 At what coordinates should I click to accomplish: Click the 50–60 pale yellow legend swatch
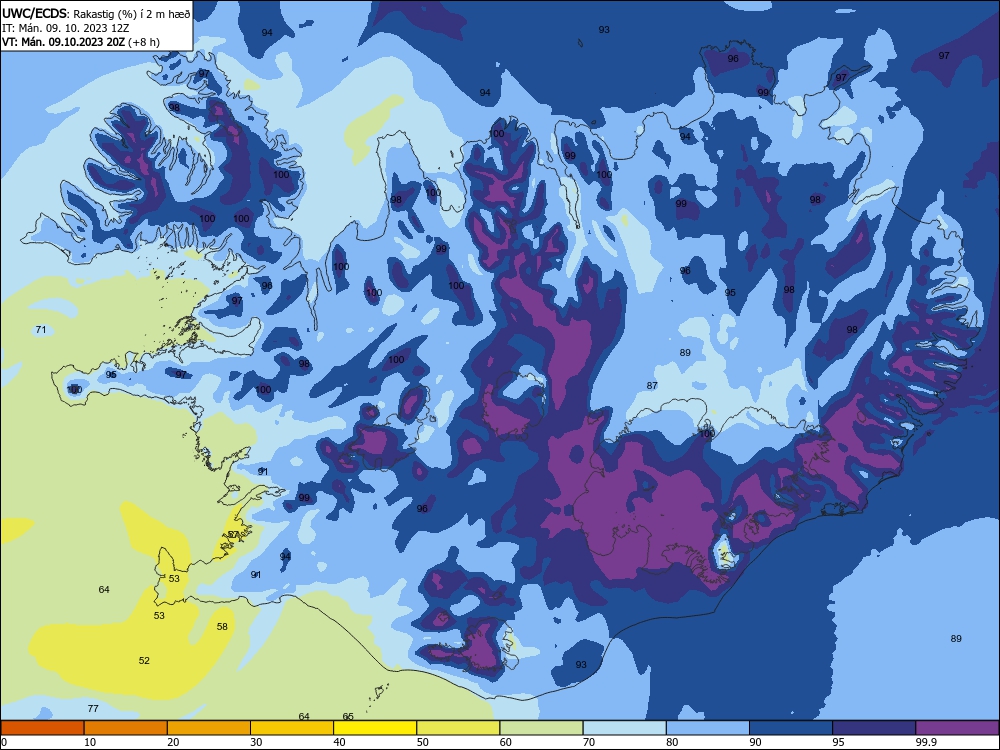[458, 728]
